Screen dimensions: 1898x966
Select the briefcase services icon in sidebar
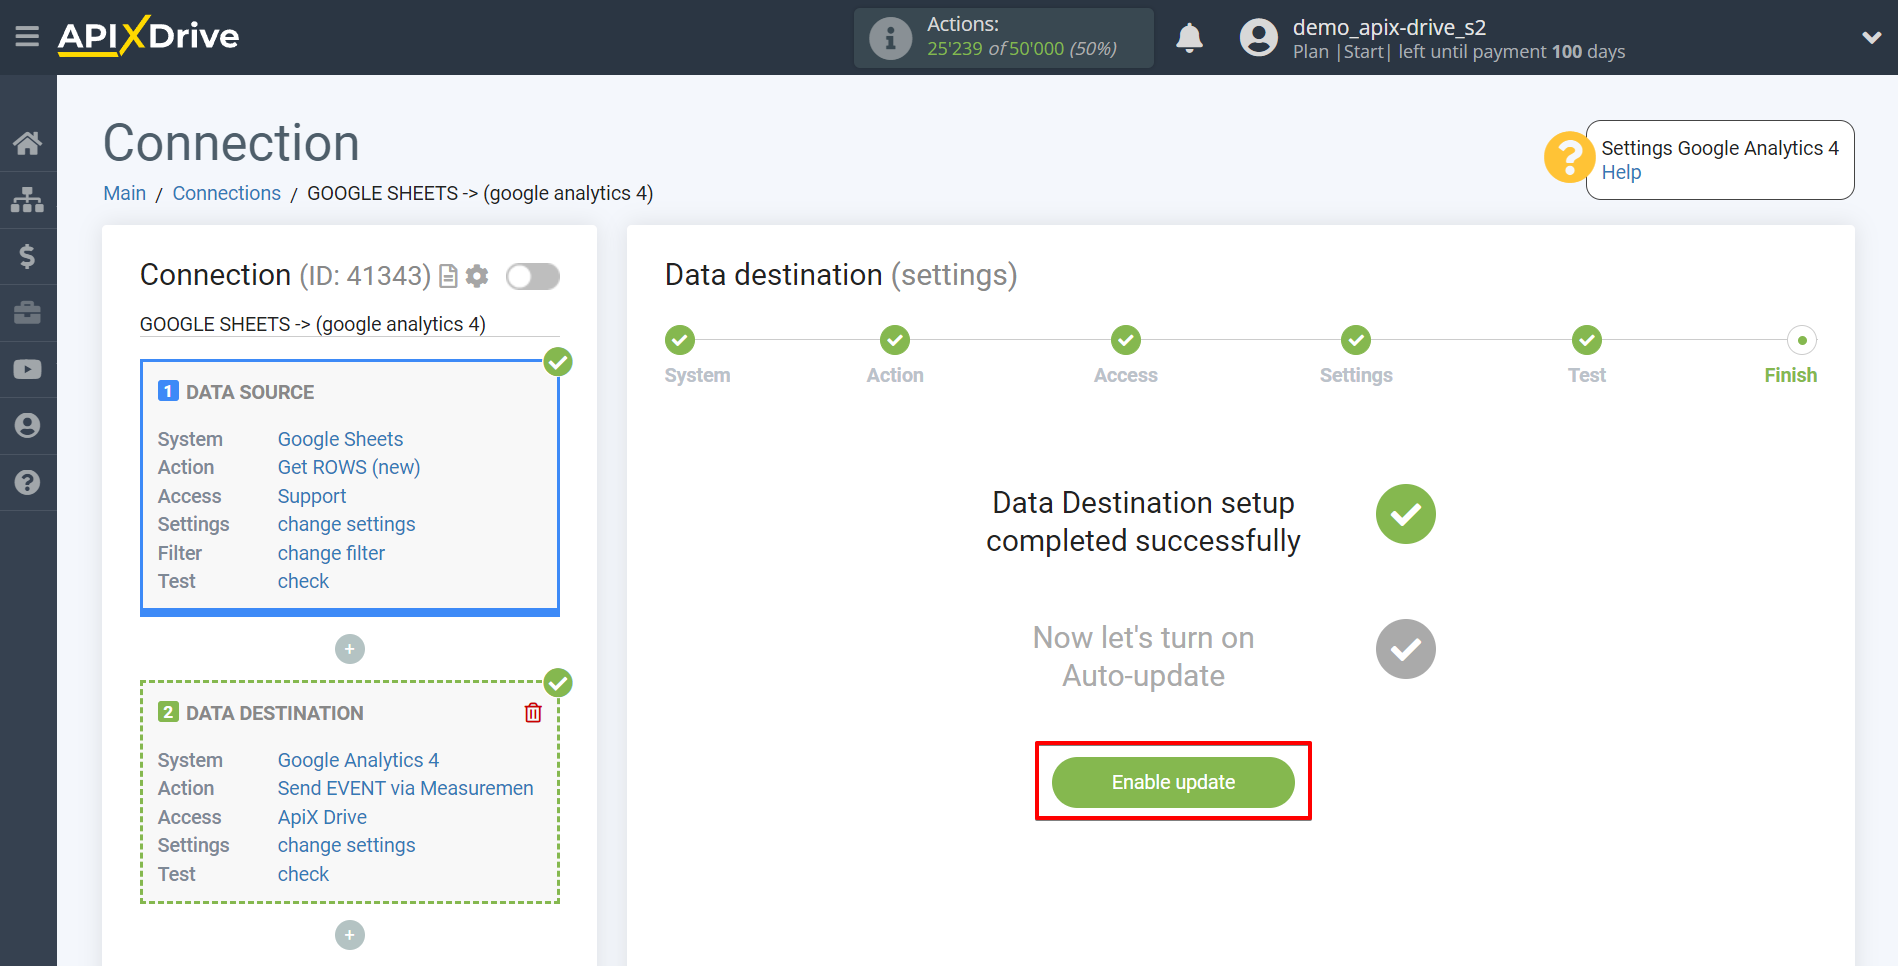pos(28,313)
